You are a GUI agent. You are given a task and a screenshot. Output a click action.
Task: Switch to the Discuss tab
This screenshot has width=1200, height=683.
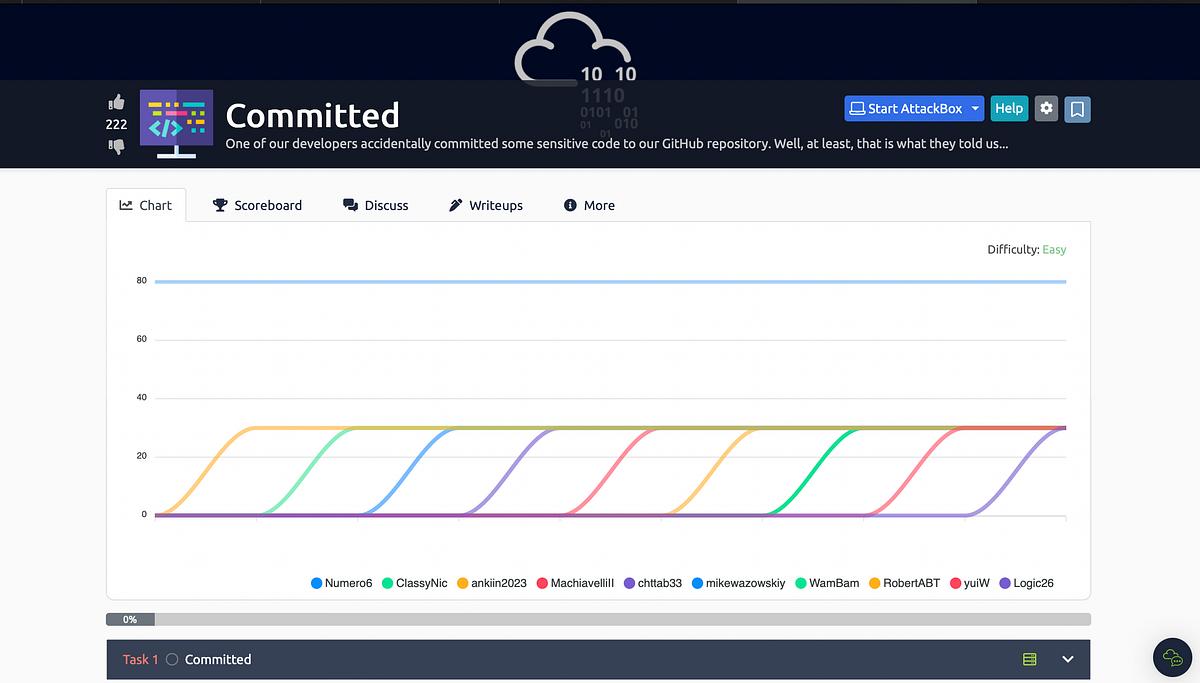(x=376, y=205)
